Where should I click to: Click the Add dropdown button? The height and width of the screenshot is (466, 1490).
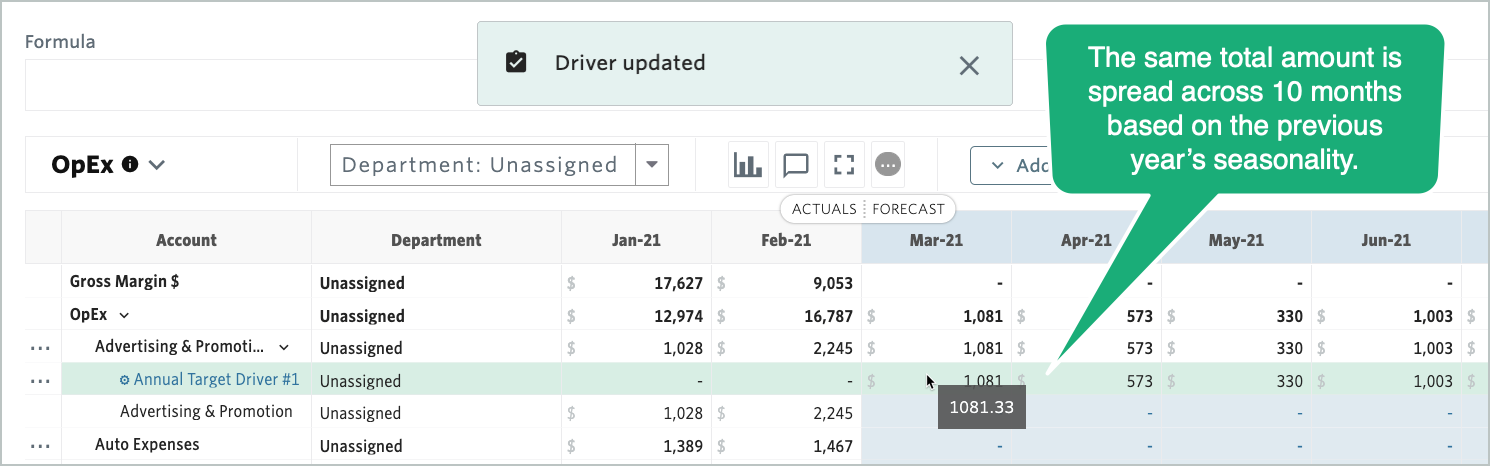pyautogui.click(x=1010, y=165)
